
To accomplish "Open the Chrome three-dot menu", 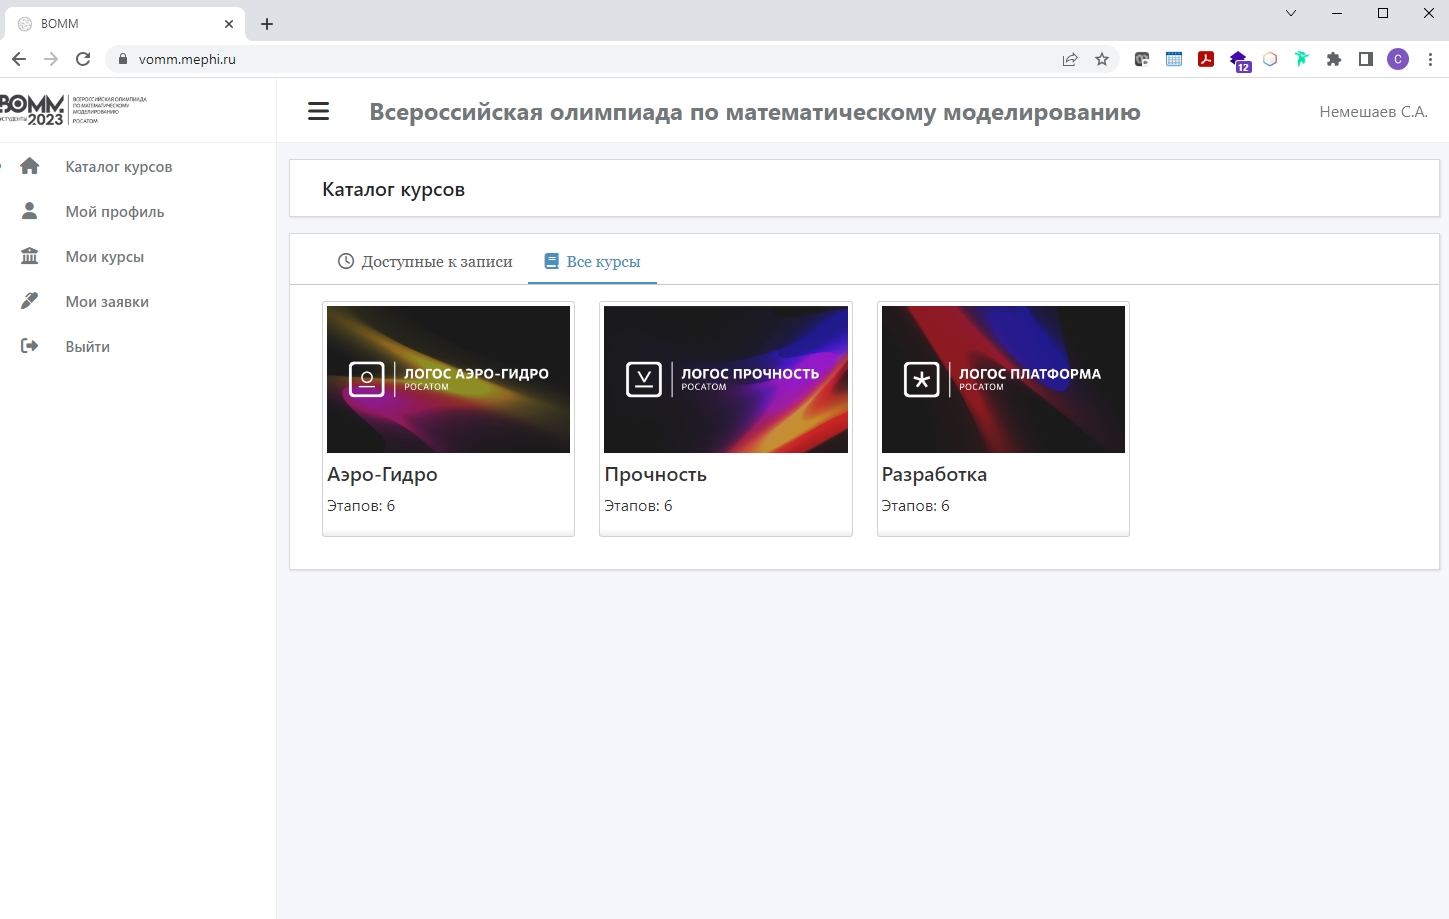I will [1430, 59].
